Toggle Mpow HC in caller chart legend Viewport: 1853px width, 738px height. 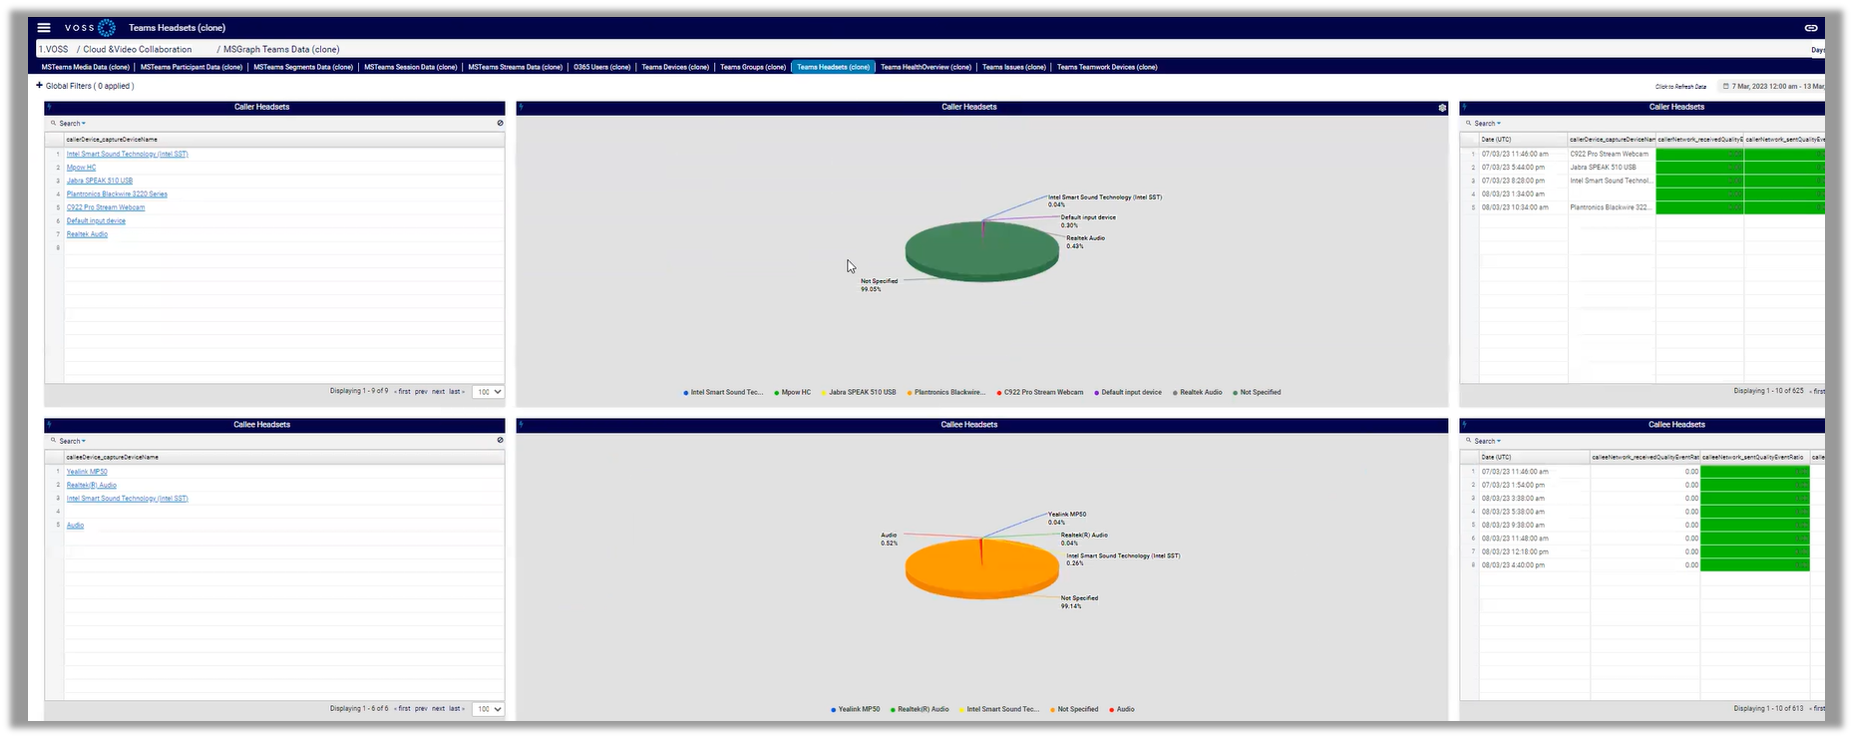click(793, 392)
